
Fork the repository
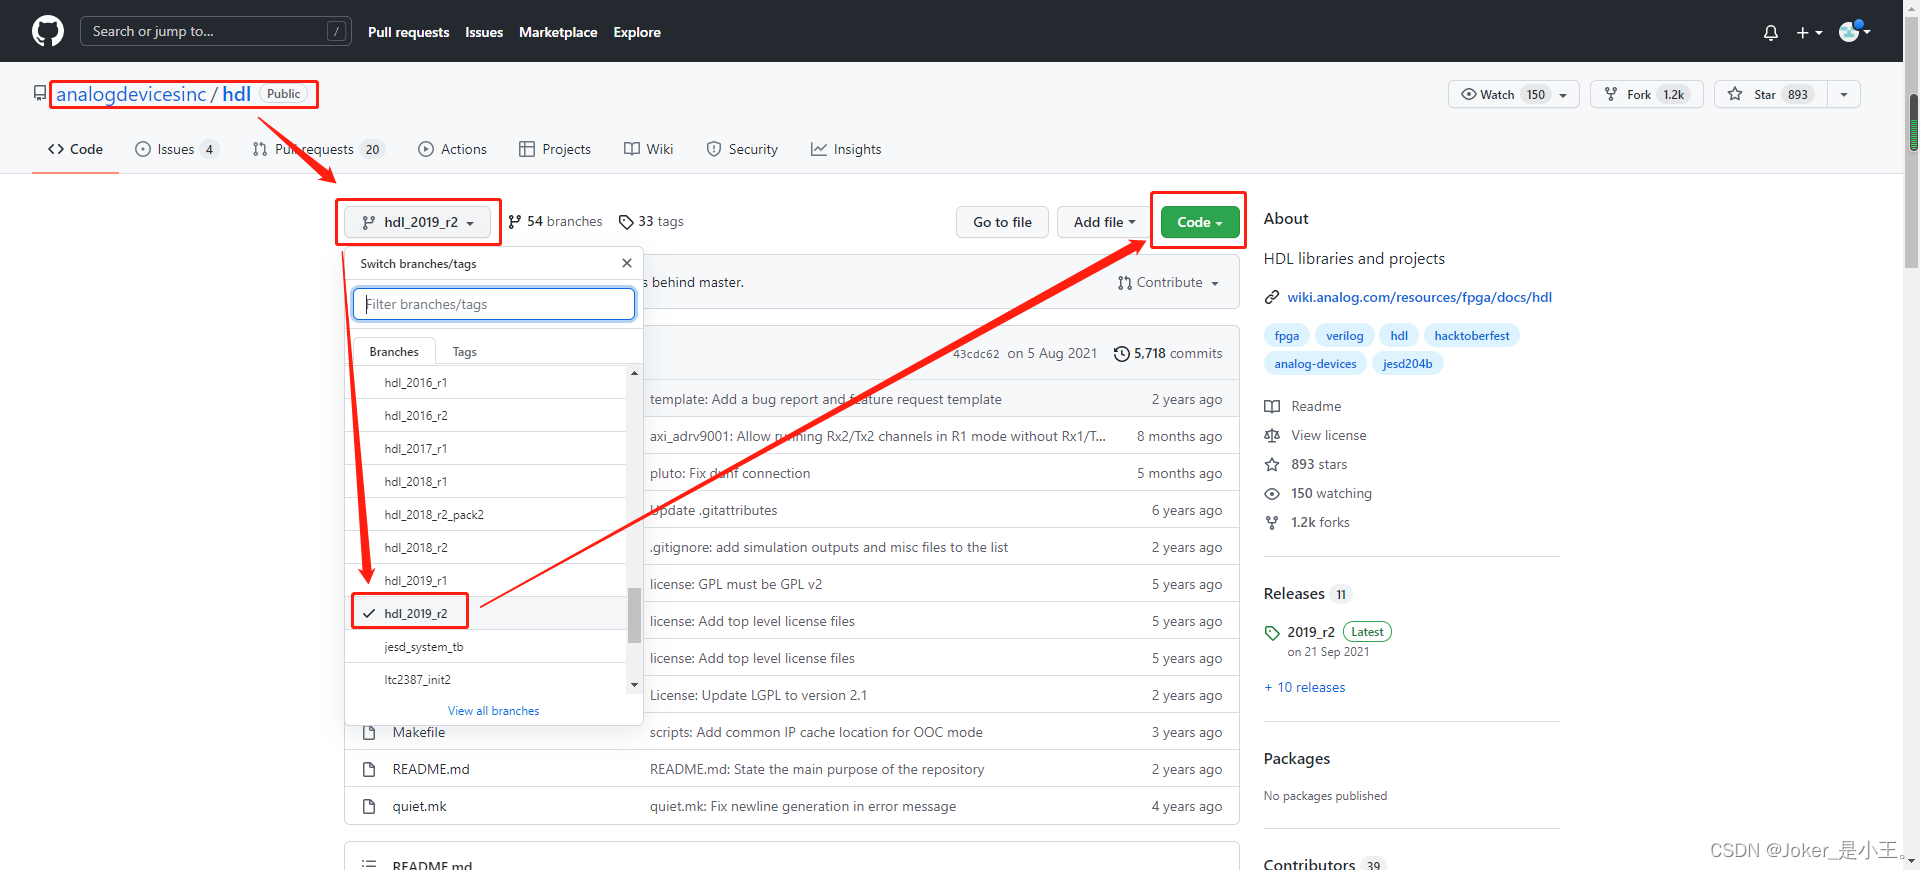pos(1646,94)
